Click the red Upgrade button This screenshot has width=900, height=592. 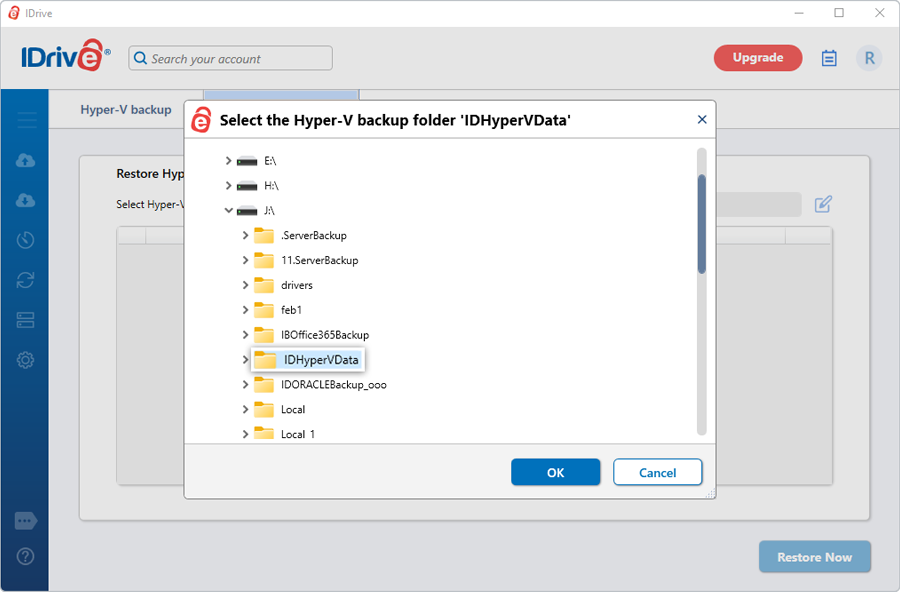(758, 57)
